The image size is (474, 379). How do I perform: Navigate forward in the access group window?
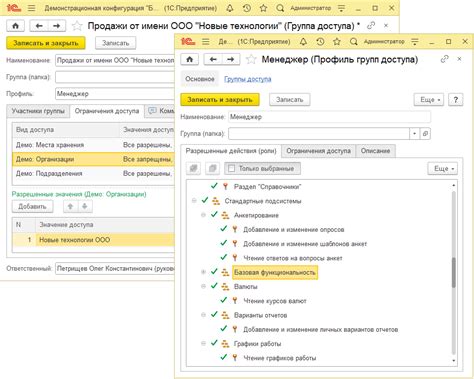pos(57,26)
